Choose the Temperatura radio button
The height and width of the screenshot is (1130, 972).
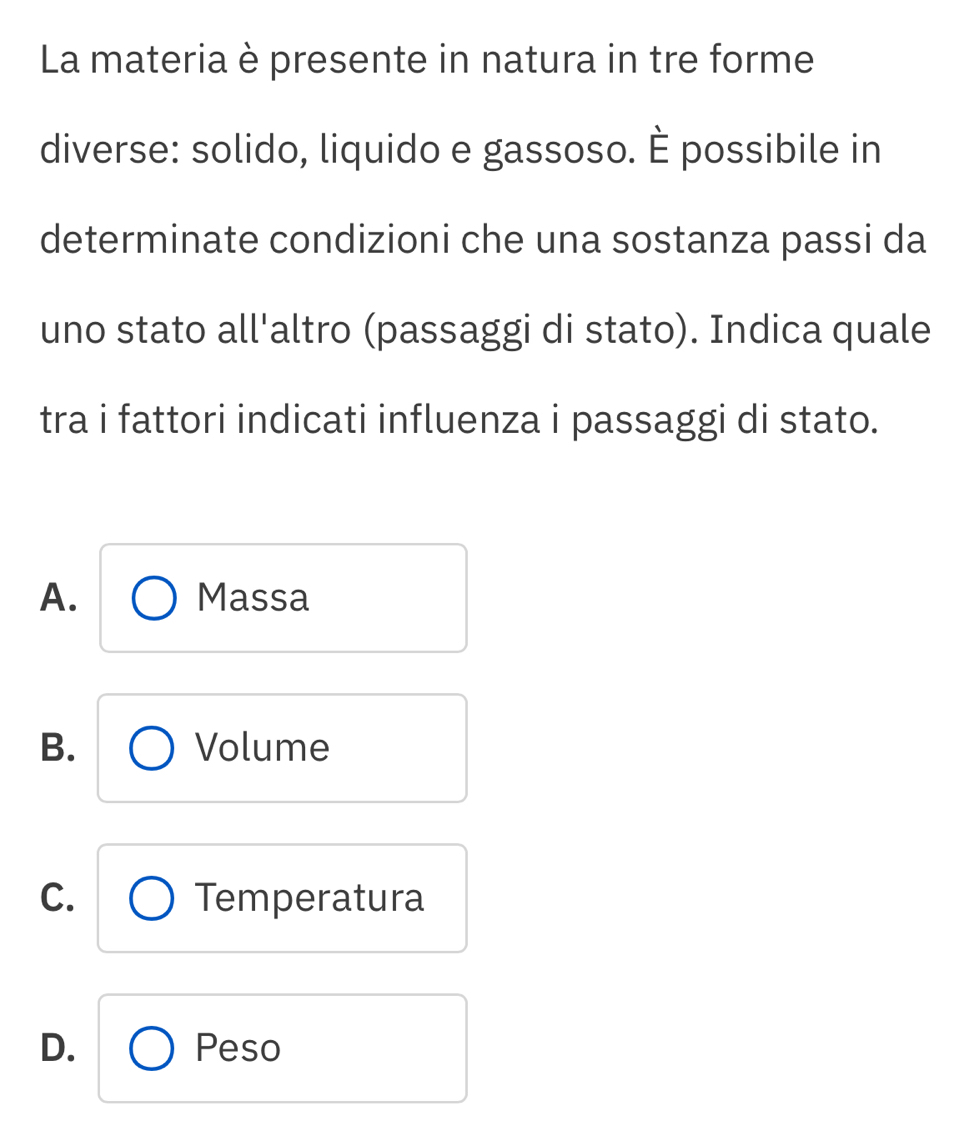[151, 899]
